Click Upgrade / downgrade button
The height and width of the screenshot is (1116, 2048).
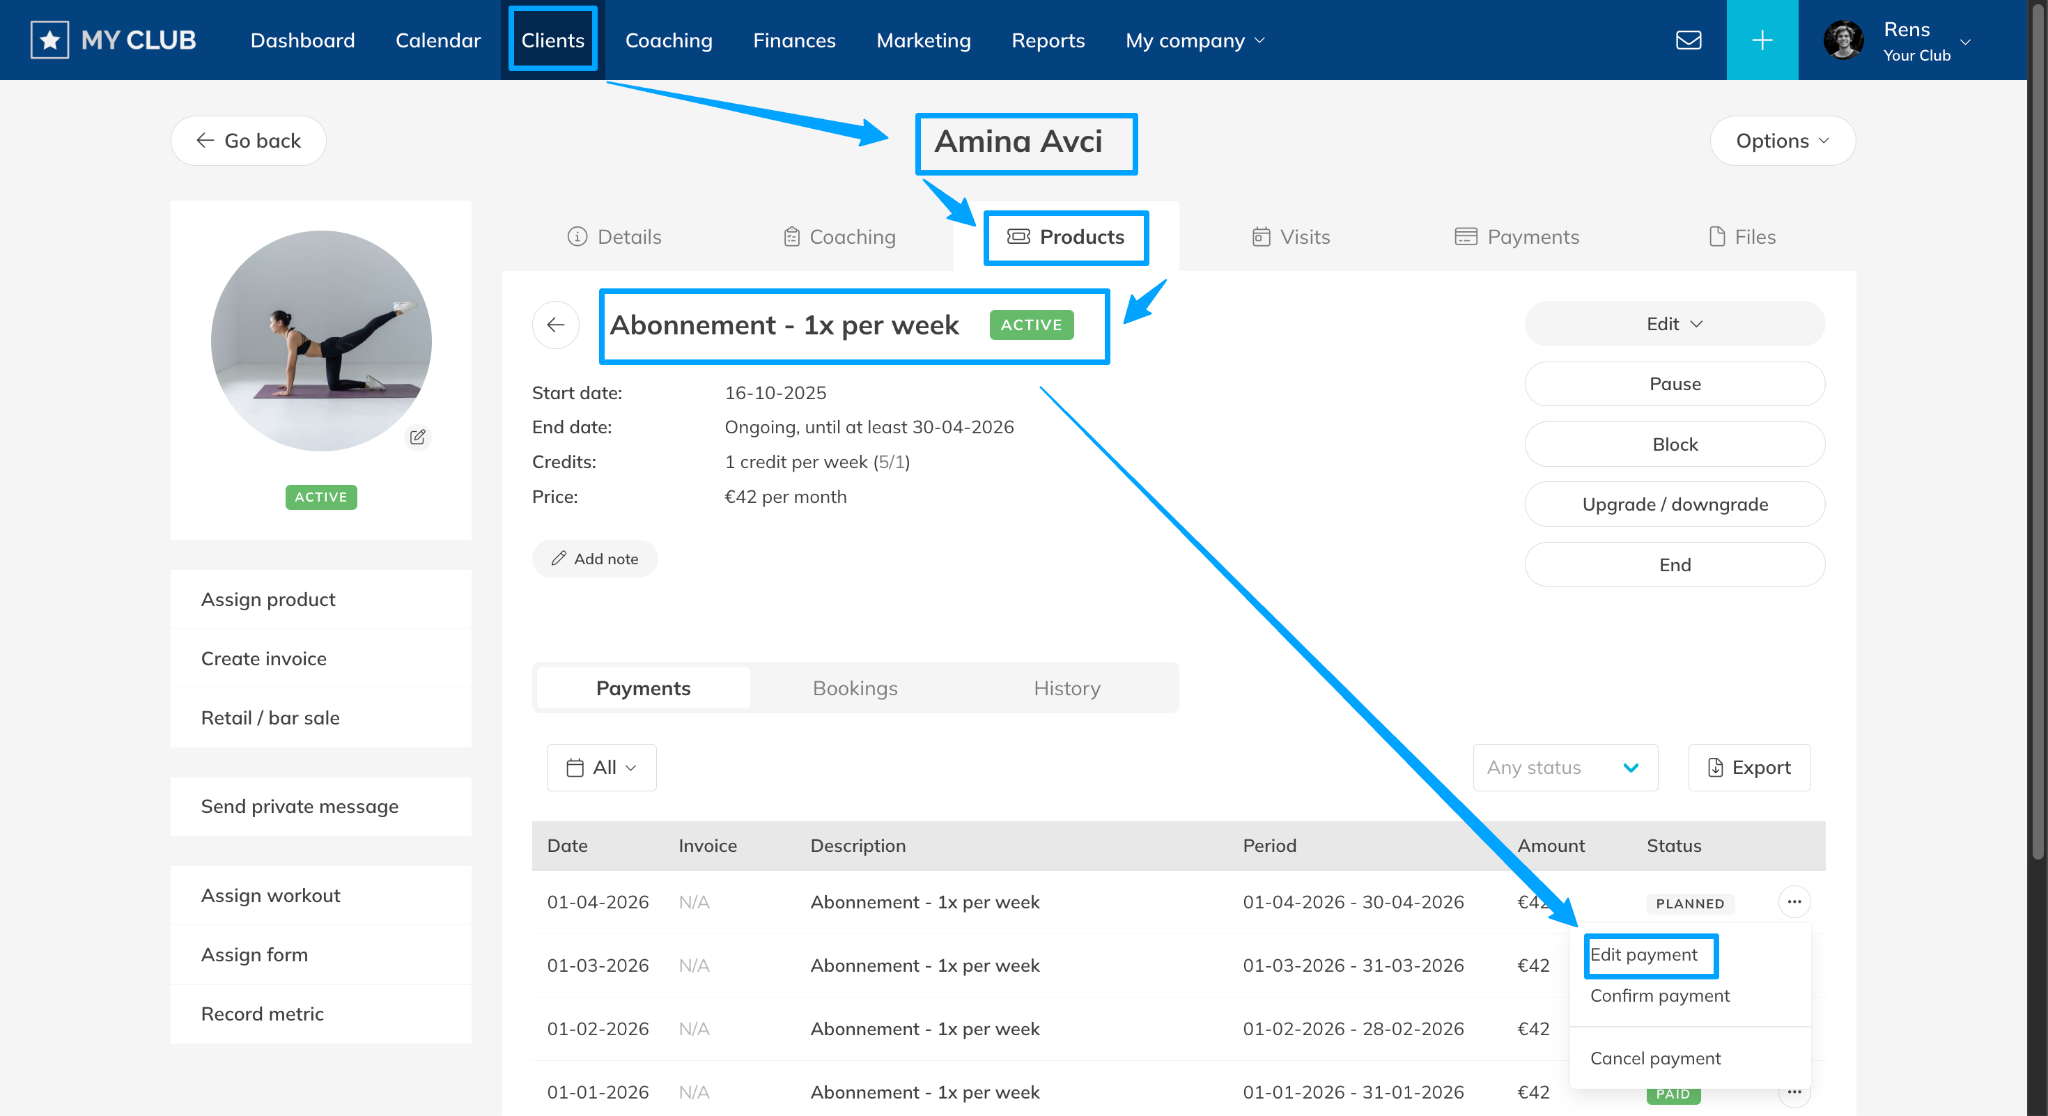(x=1674, y=504)
